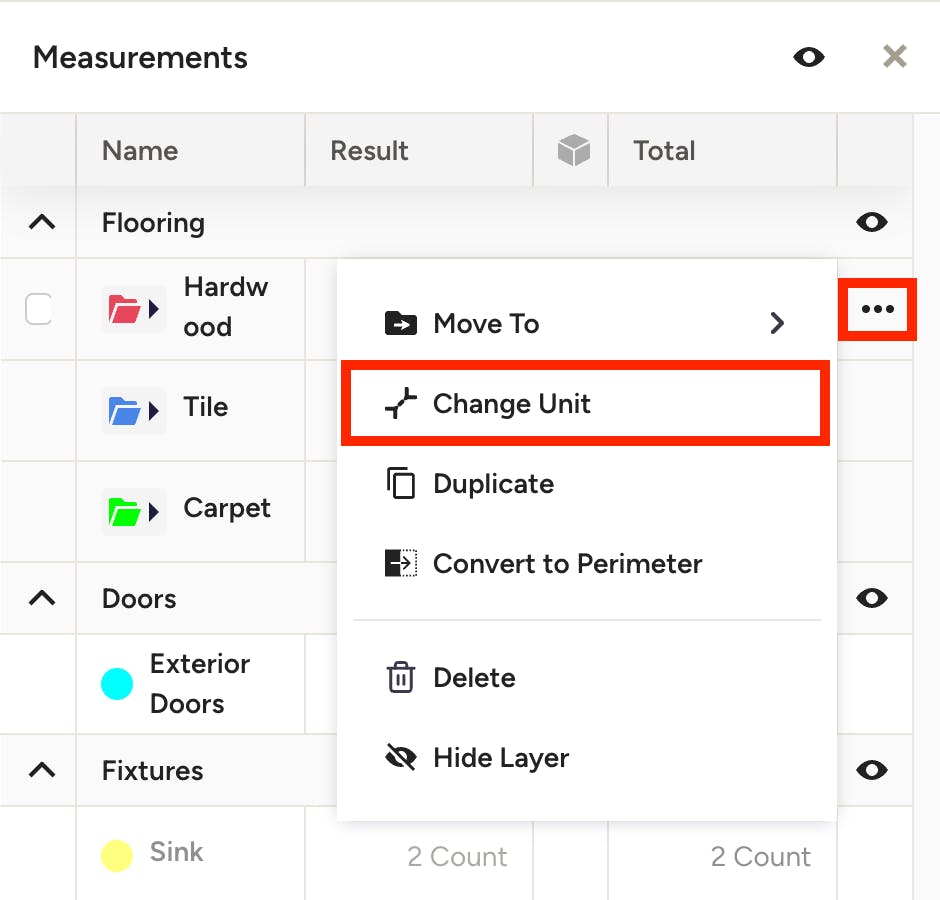Click the cyan Exterior Doors color dot
Screen dimensions: 940x900
117,684
